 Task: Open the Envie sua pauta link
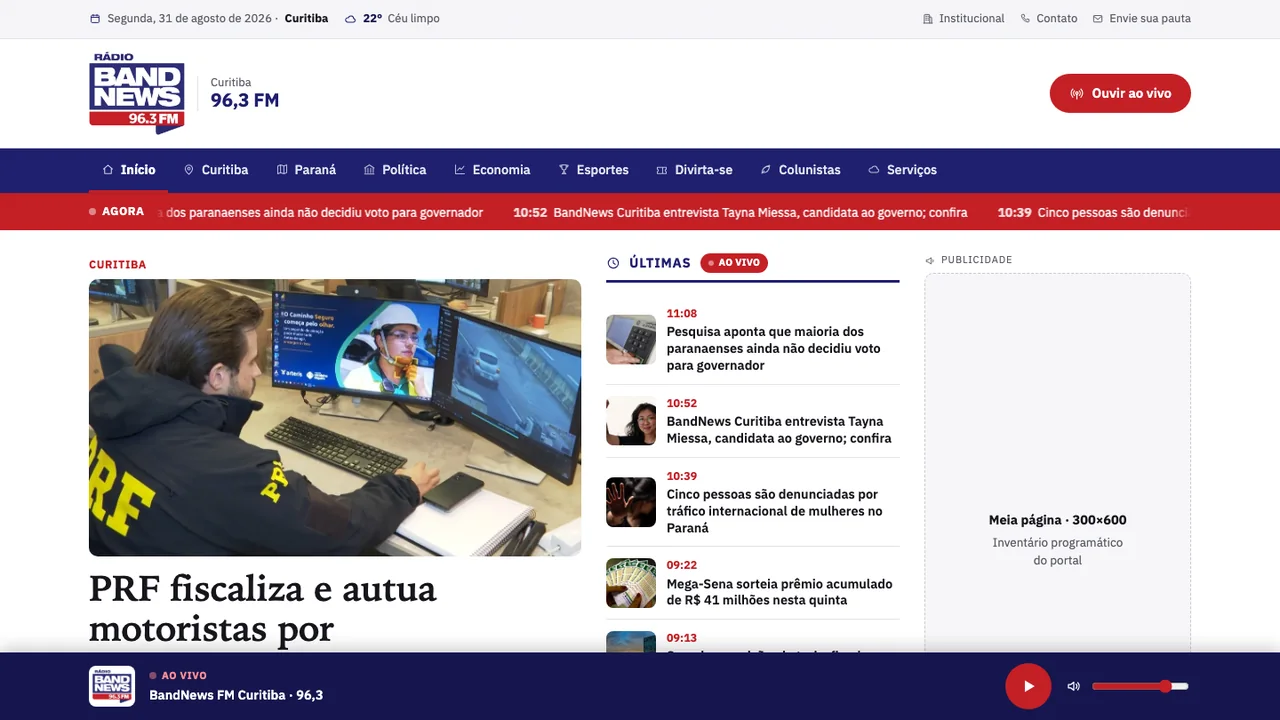[1141, 19]
